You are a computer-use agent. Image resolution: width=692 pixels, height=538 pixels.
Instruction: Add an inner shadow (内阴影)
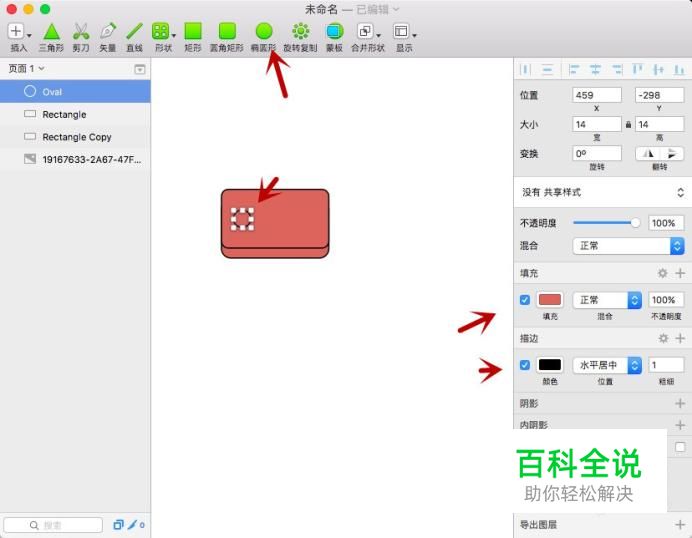click(x=680, y=425)
